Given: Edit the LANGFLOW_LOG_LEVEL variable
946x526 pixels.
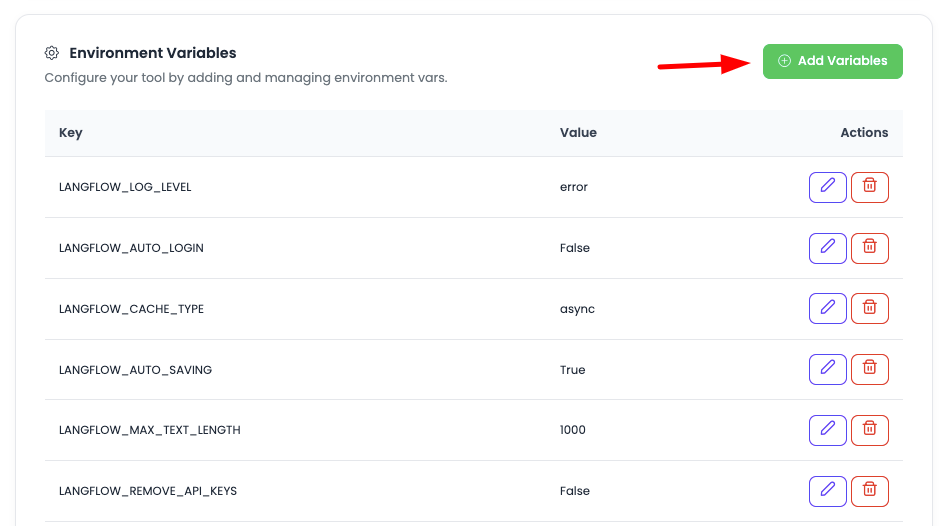Looking at the screenshot, I should point(827,187).
